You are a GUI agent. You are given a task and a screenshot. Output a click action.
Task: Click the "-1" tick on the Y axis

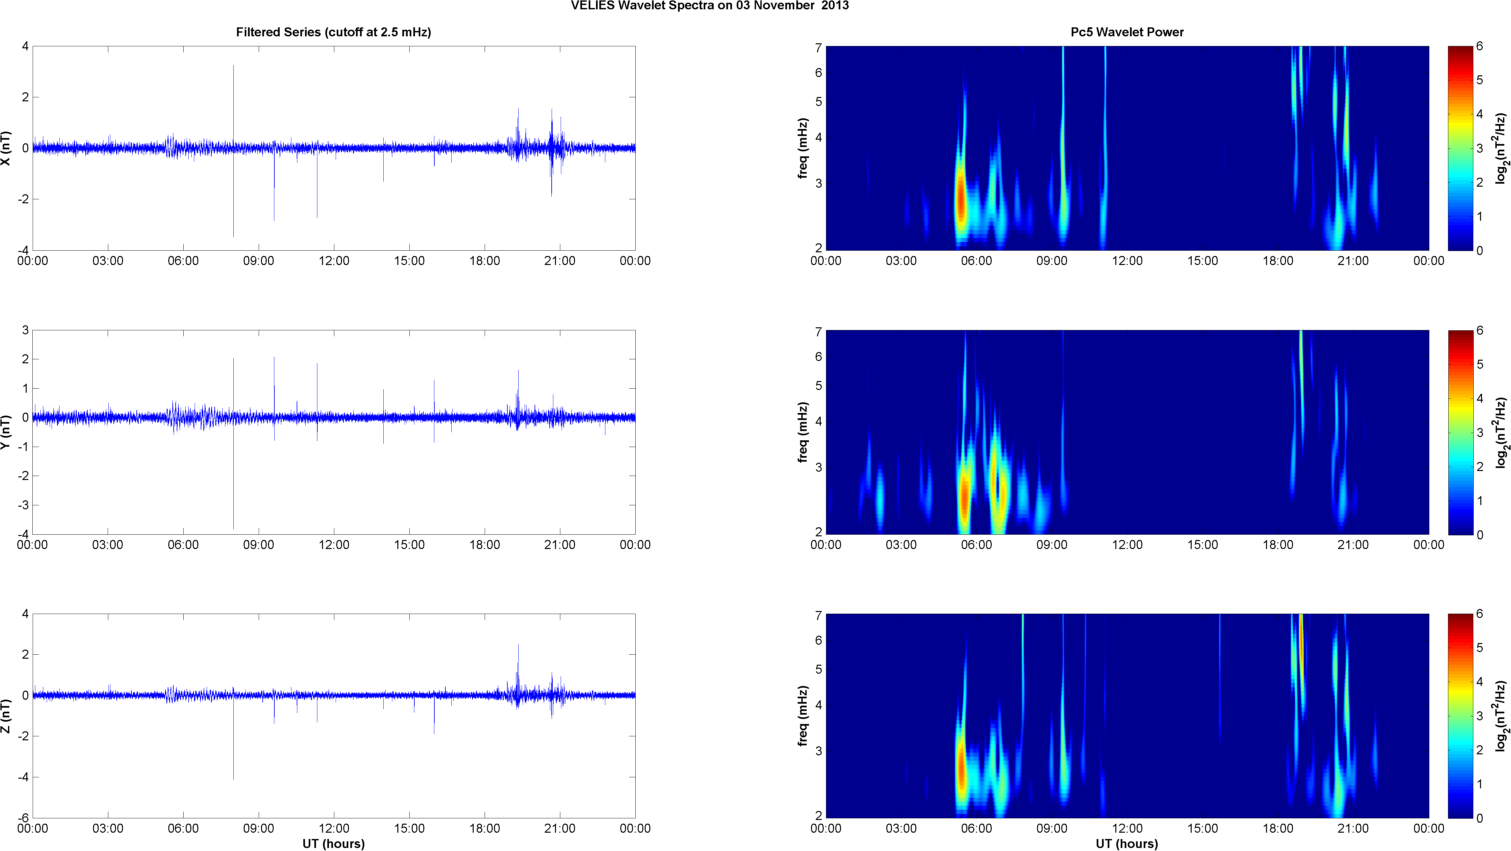pos(22,447)
